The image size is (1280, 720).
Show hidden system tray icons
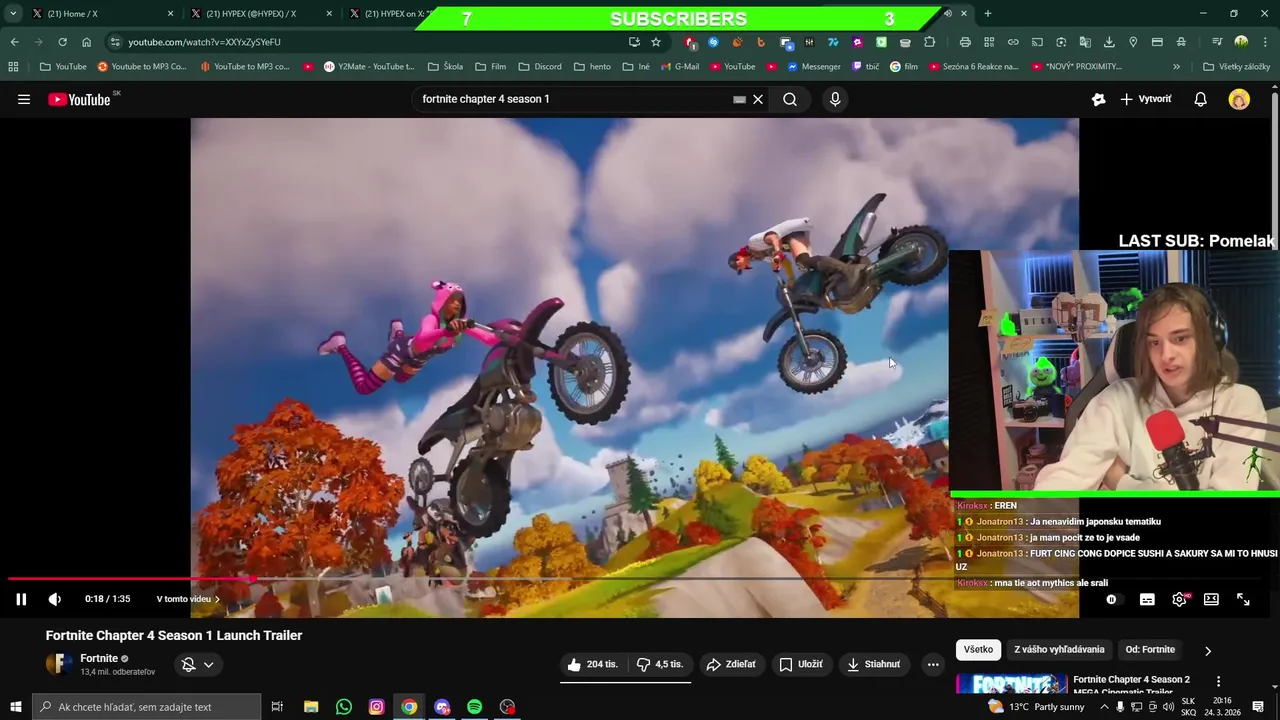(1105, 707)
